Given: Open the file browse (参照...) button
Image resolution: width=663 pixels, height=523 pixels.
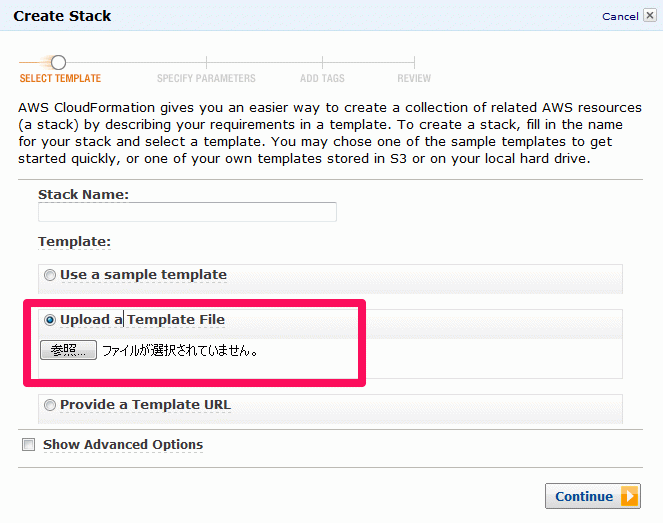Looking at the screenshot, I should 68,350.
